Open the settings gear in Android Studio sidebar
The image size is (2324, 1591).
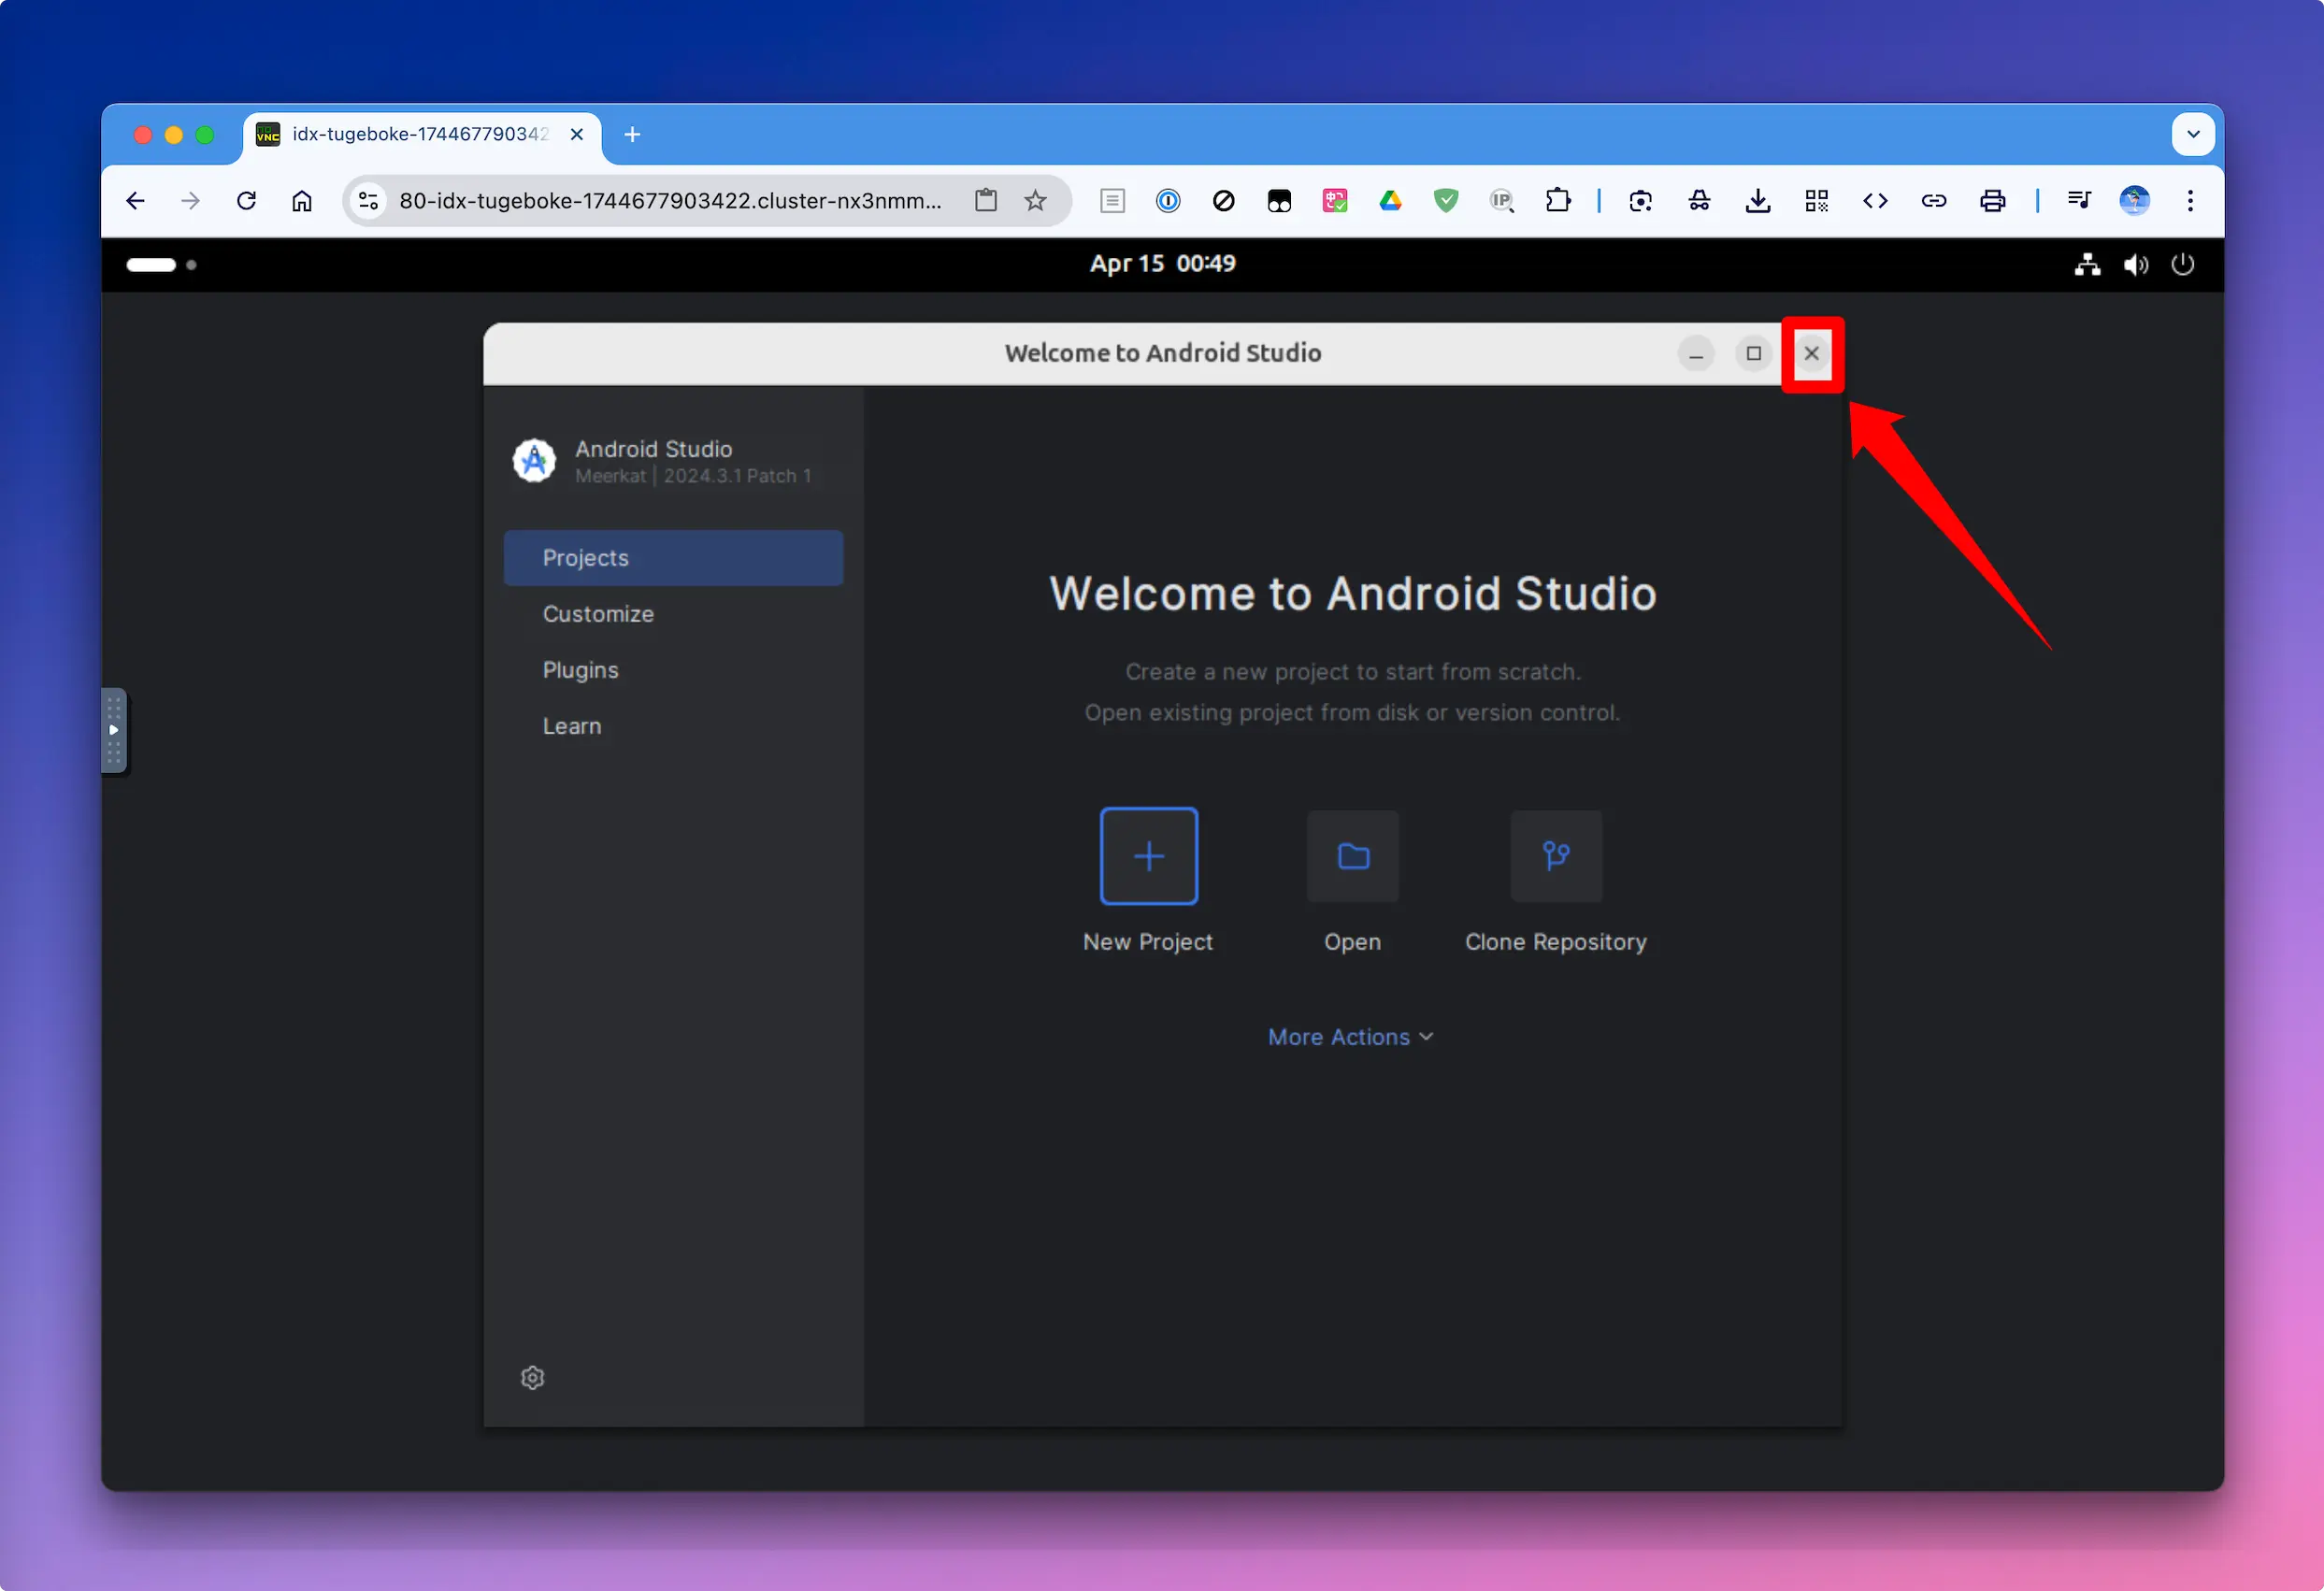[x=533, y=1378]
